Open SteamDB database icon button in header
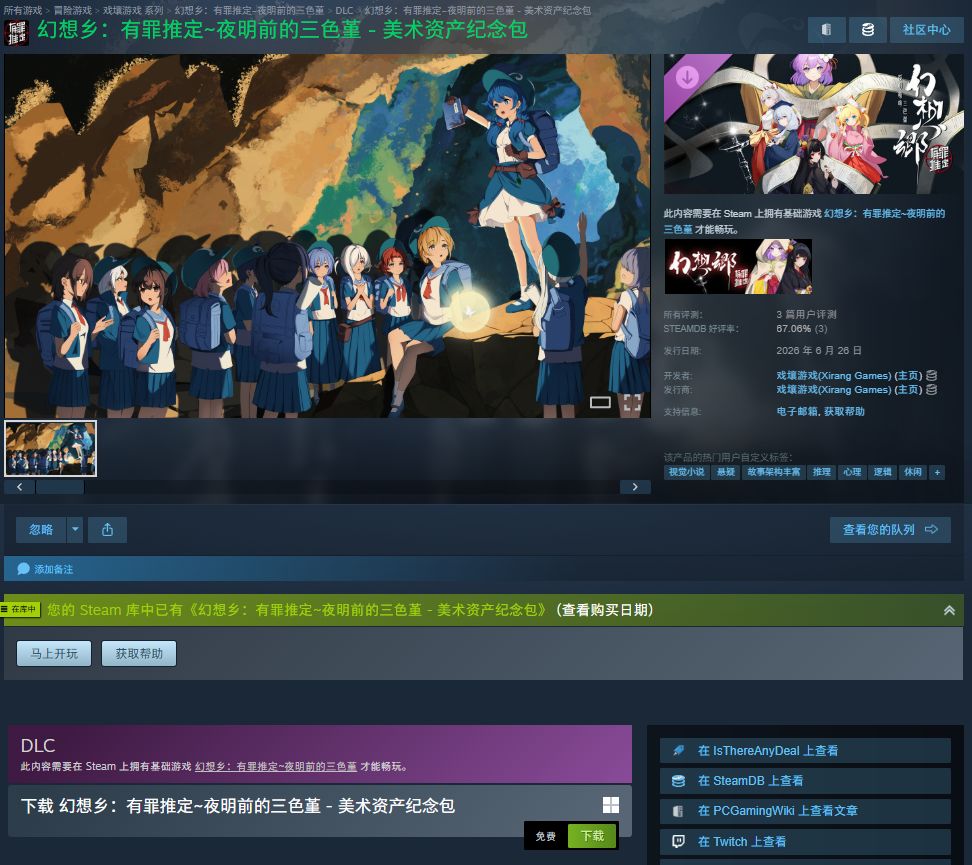Image resolution: width=972 pixels, height=865 pixels. click(867, 30)
